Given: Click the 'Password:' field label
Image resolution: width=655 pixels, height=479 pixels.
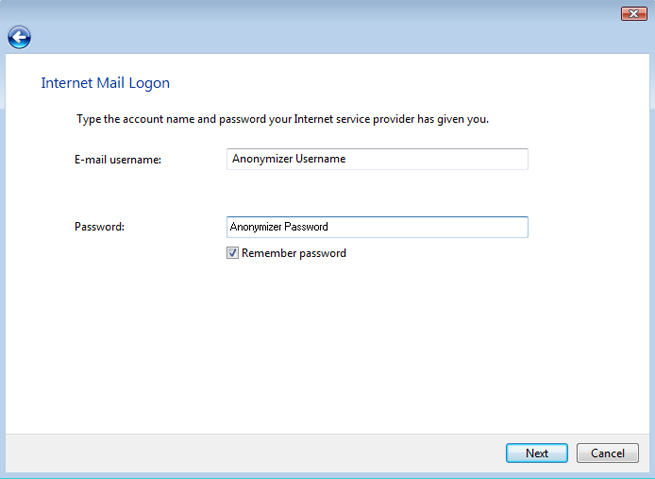Looking at the screenshot, I should tap(100, 227).
